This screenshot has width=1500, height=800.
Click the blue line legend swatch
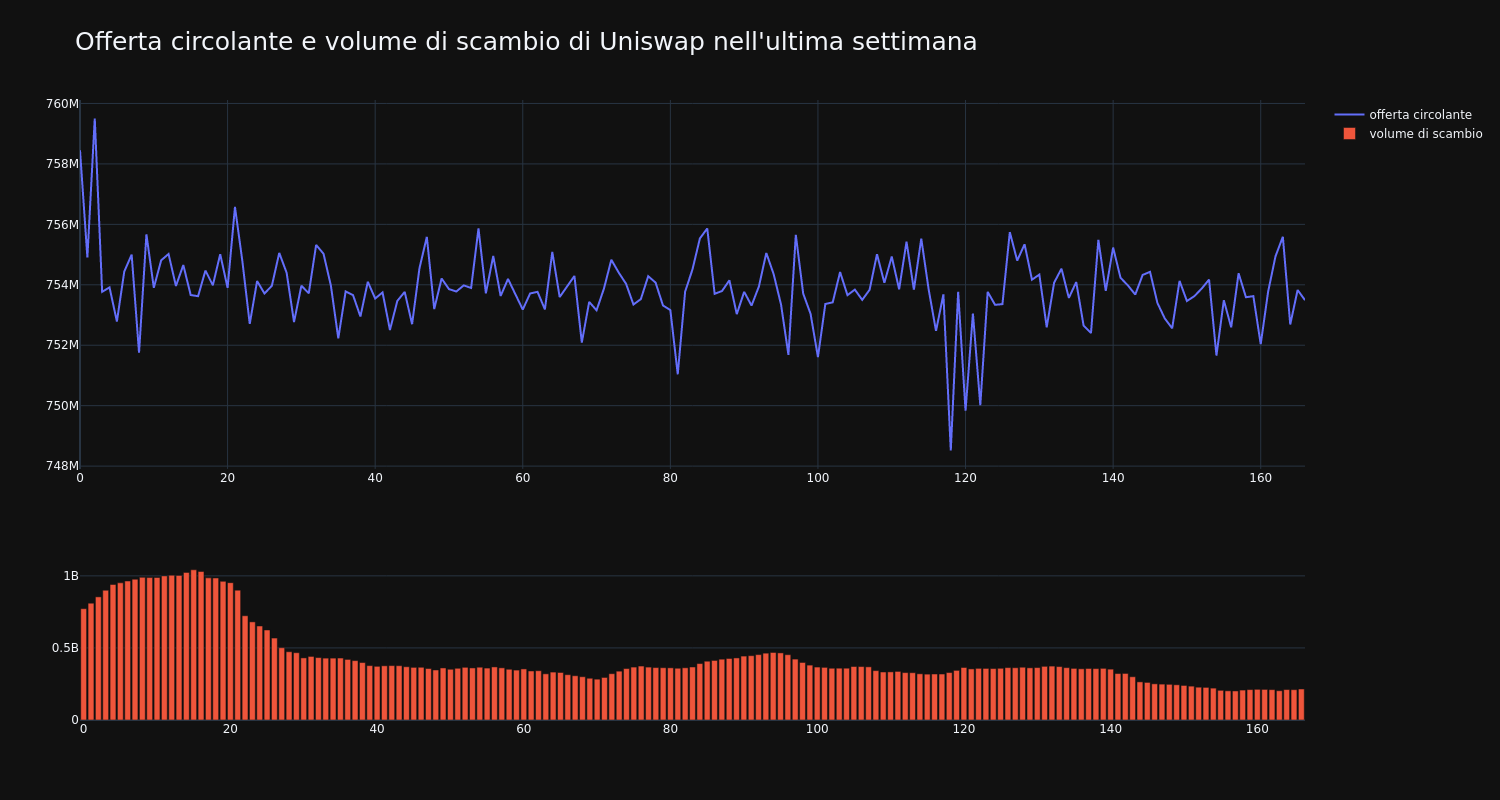pos(1349,115)
